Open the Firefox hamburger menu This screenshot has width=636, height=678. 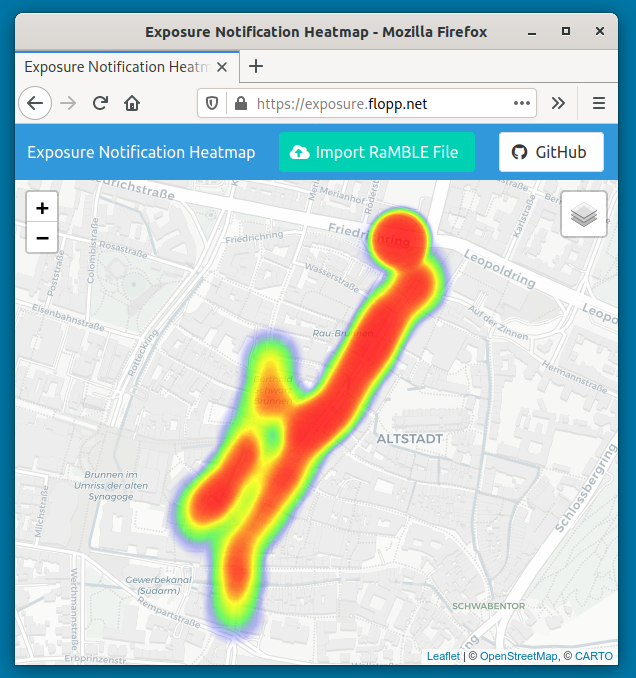pos(598,103)
